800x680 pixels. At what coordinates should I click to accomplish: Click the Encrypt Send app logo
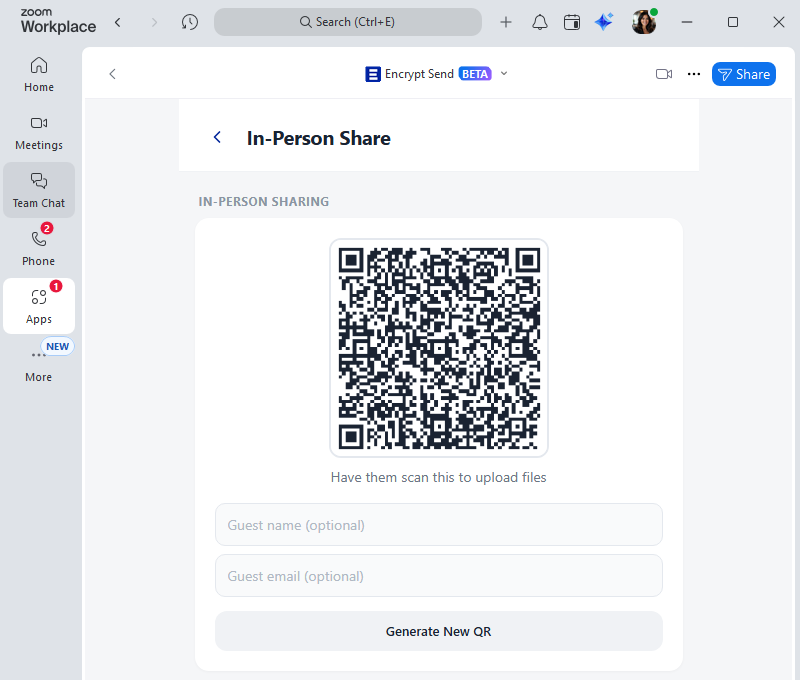pos(373,74)
